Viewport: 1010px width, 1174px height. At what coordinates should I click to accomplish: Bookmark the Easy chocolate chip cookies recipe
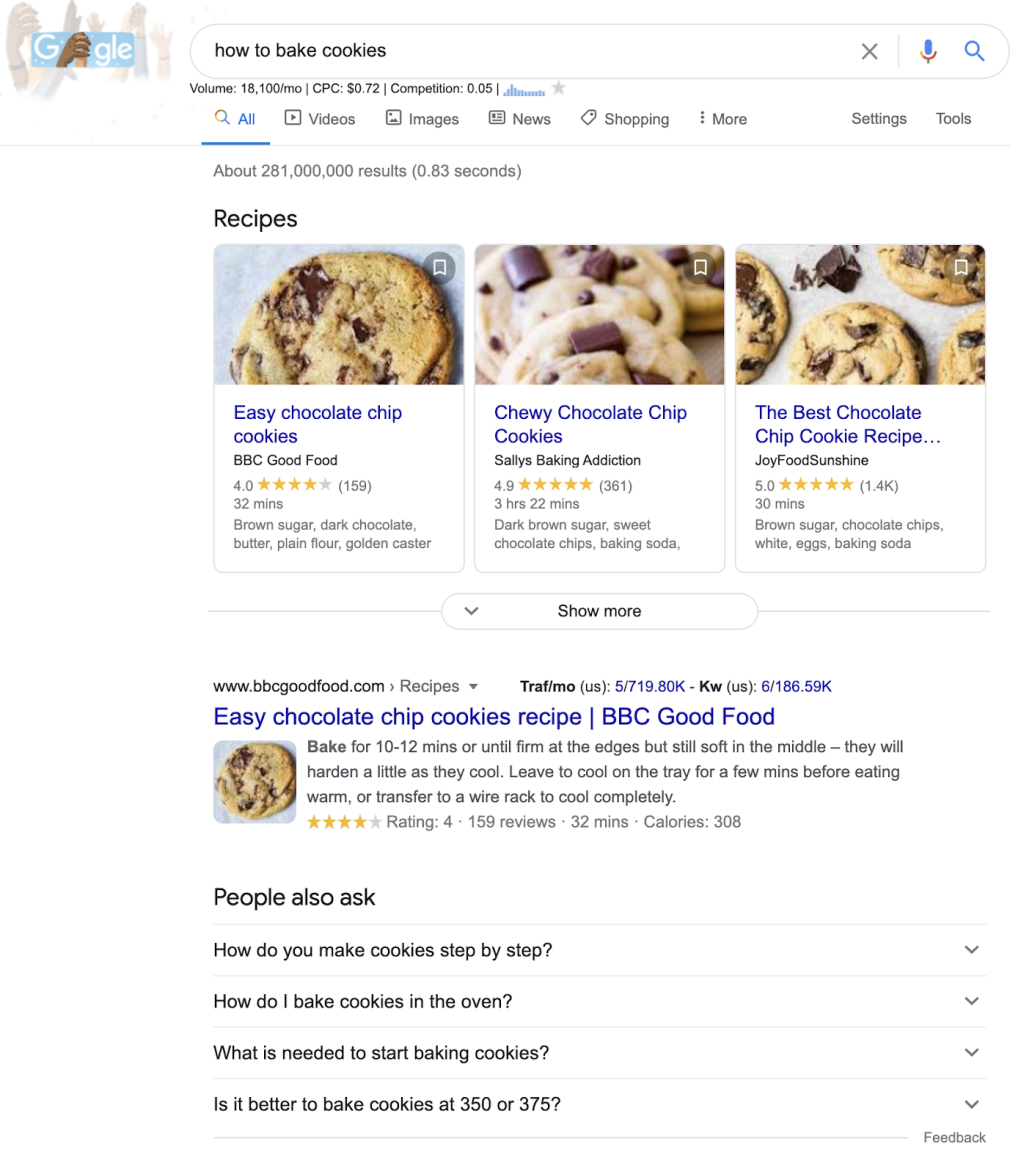tap(439, 267)
